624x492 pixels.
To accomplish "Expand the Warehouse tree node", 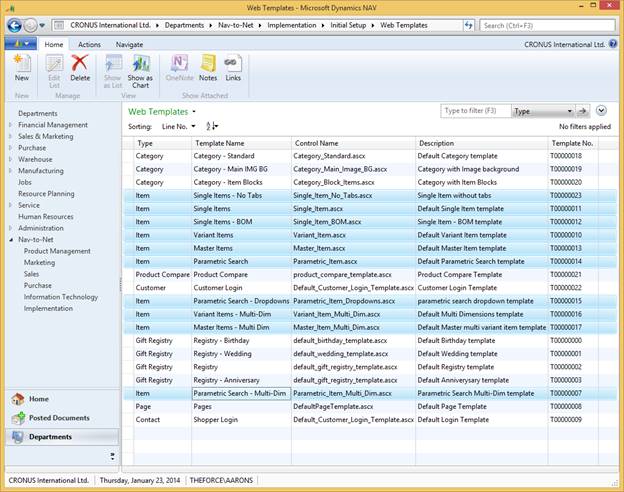I will [x=10, y=159].
